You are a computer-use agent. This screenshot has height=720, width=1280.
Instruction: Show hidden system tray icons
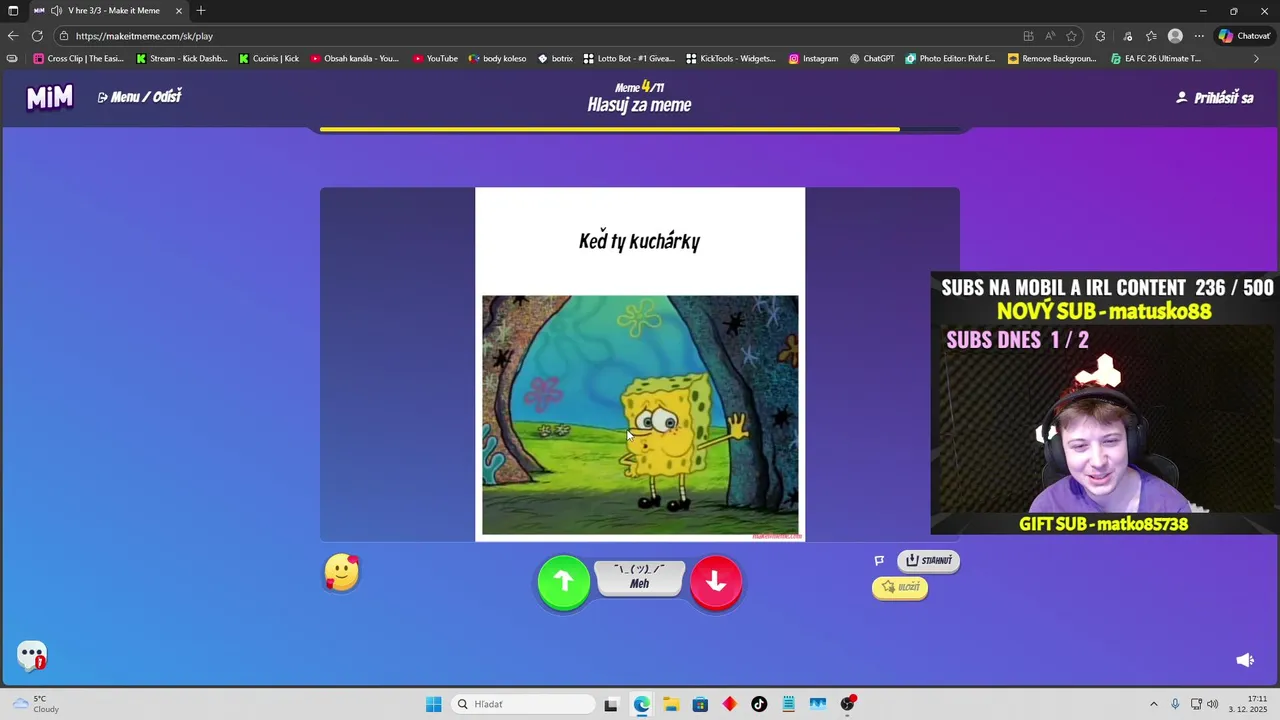(1153, 704)
